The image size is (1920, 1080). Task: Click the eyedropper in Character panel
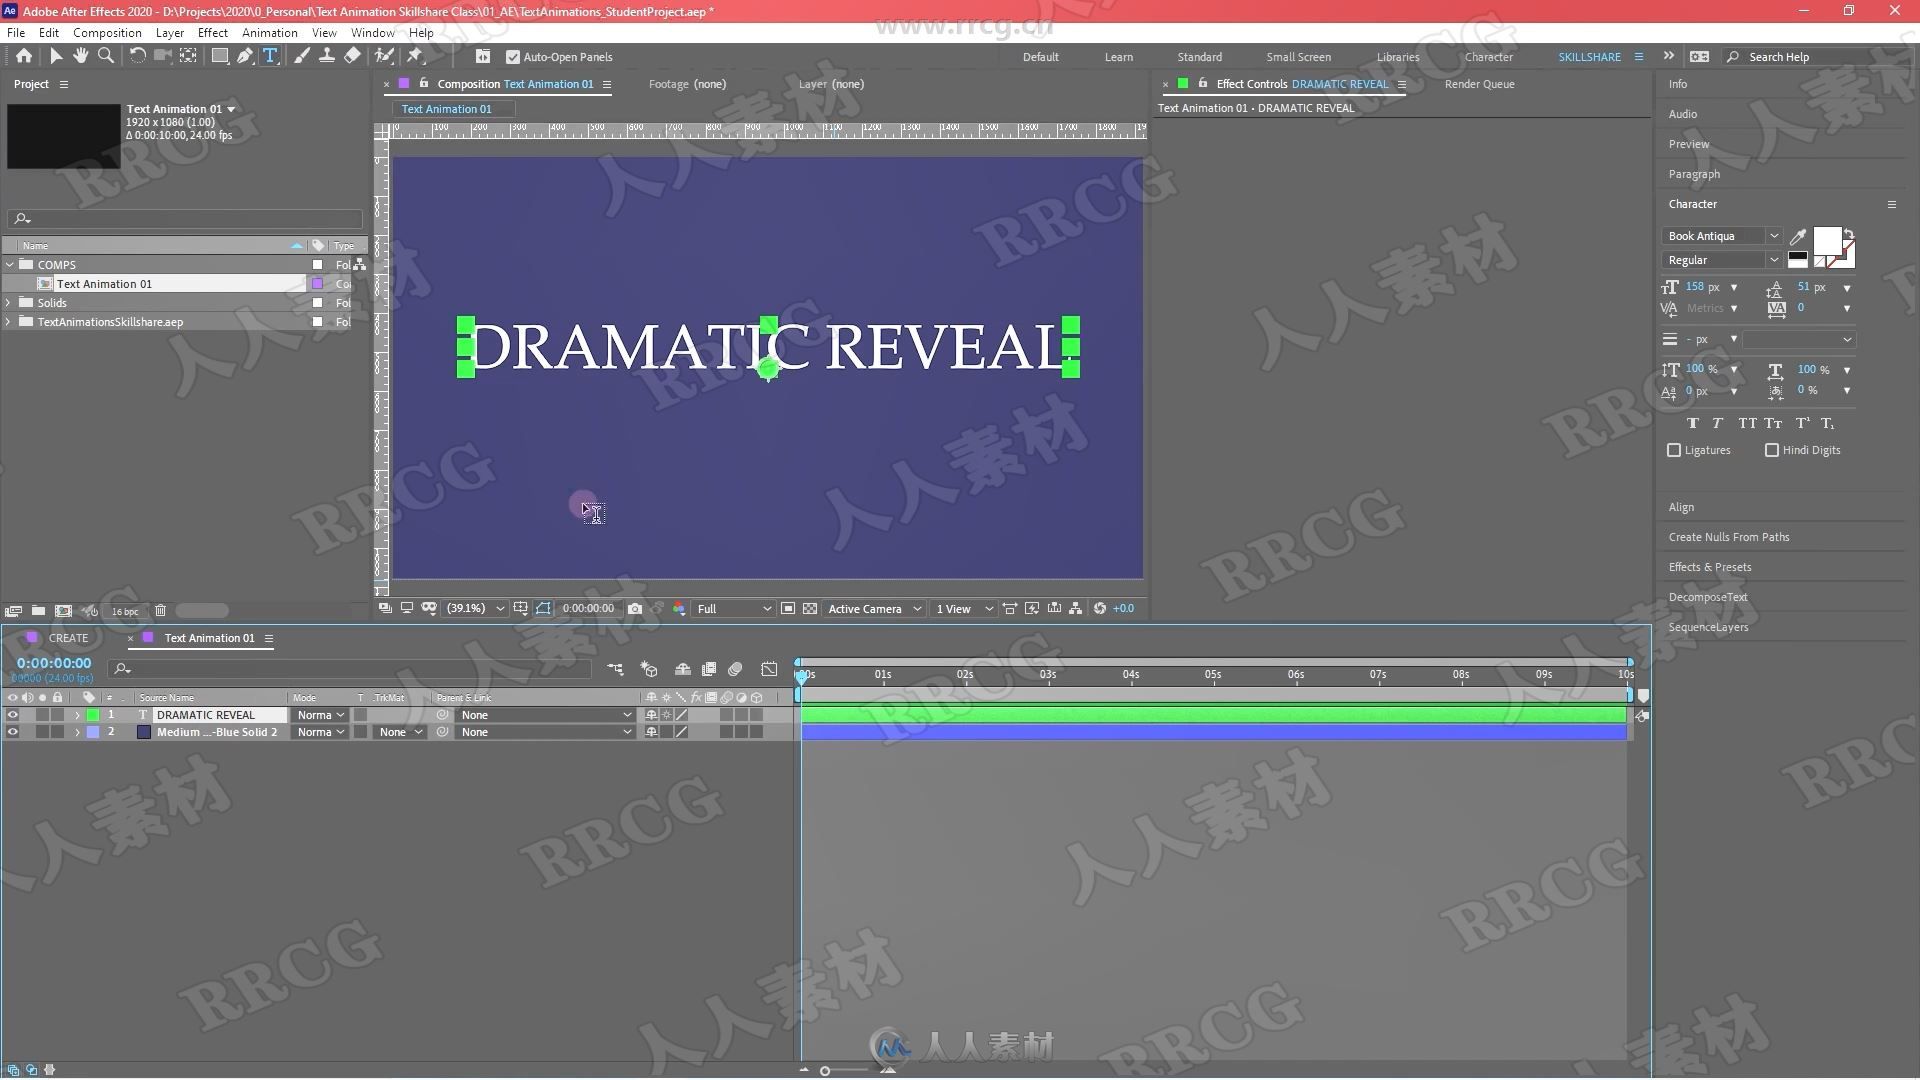click(x=1797, y=237)
